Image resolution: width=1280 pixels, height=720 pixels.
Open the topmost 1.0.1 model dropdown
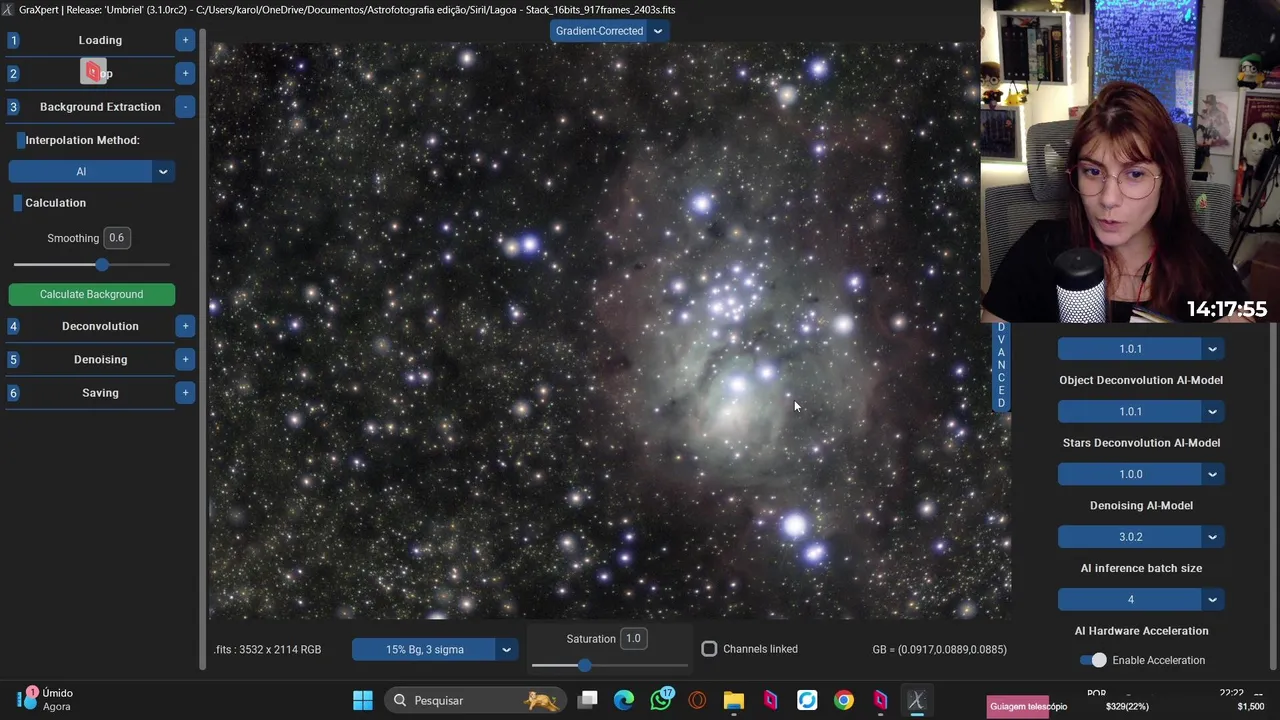1140,349
